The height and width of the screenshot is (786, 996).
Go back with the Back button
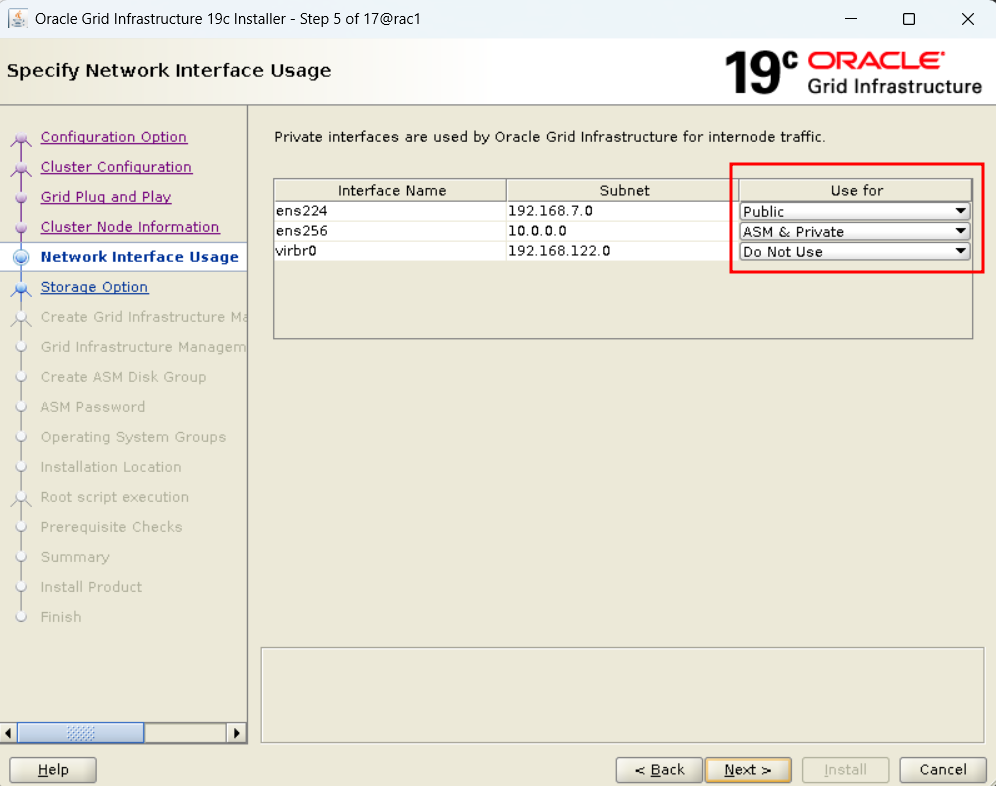tap(659, 770)
